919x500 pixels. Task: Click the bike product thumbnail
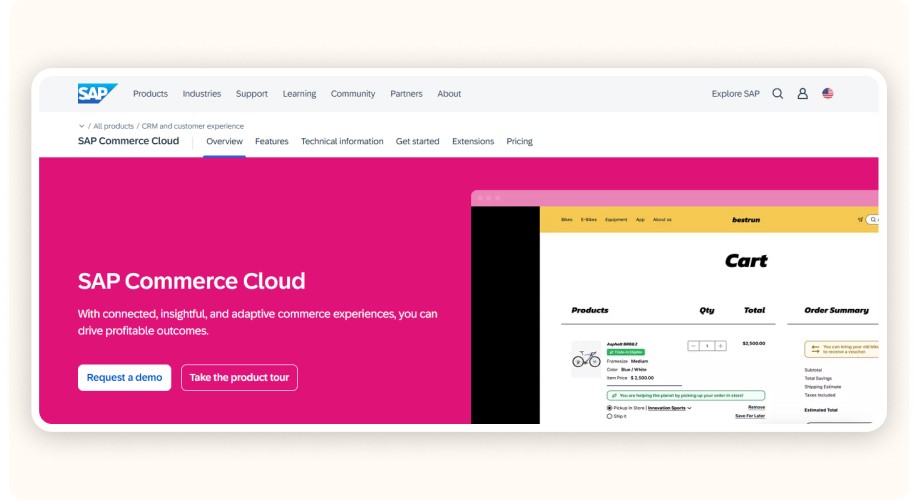[586, 359]
